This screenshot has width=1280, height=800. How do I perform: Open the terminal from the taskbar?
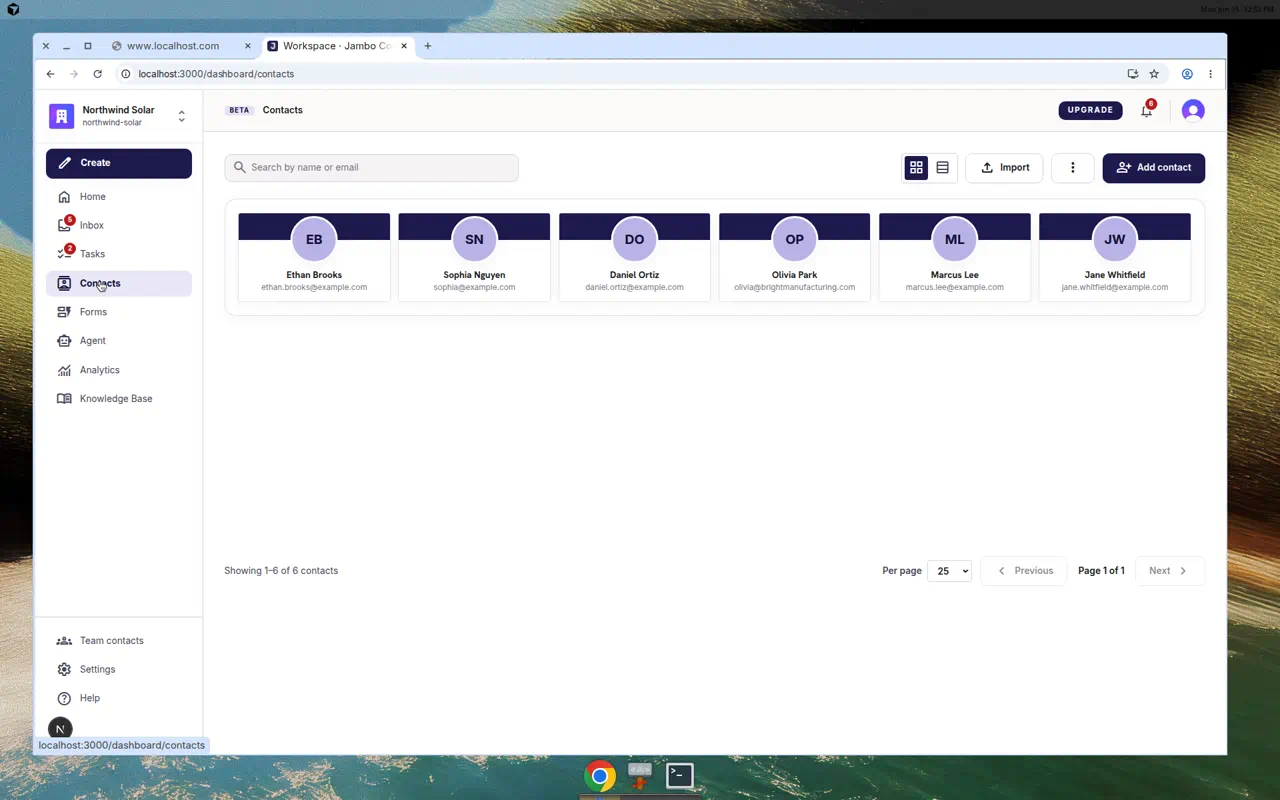click(680, 776)
